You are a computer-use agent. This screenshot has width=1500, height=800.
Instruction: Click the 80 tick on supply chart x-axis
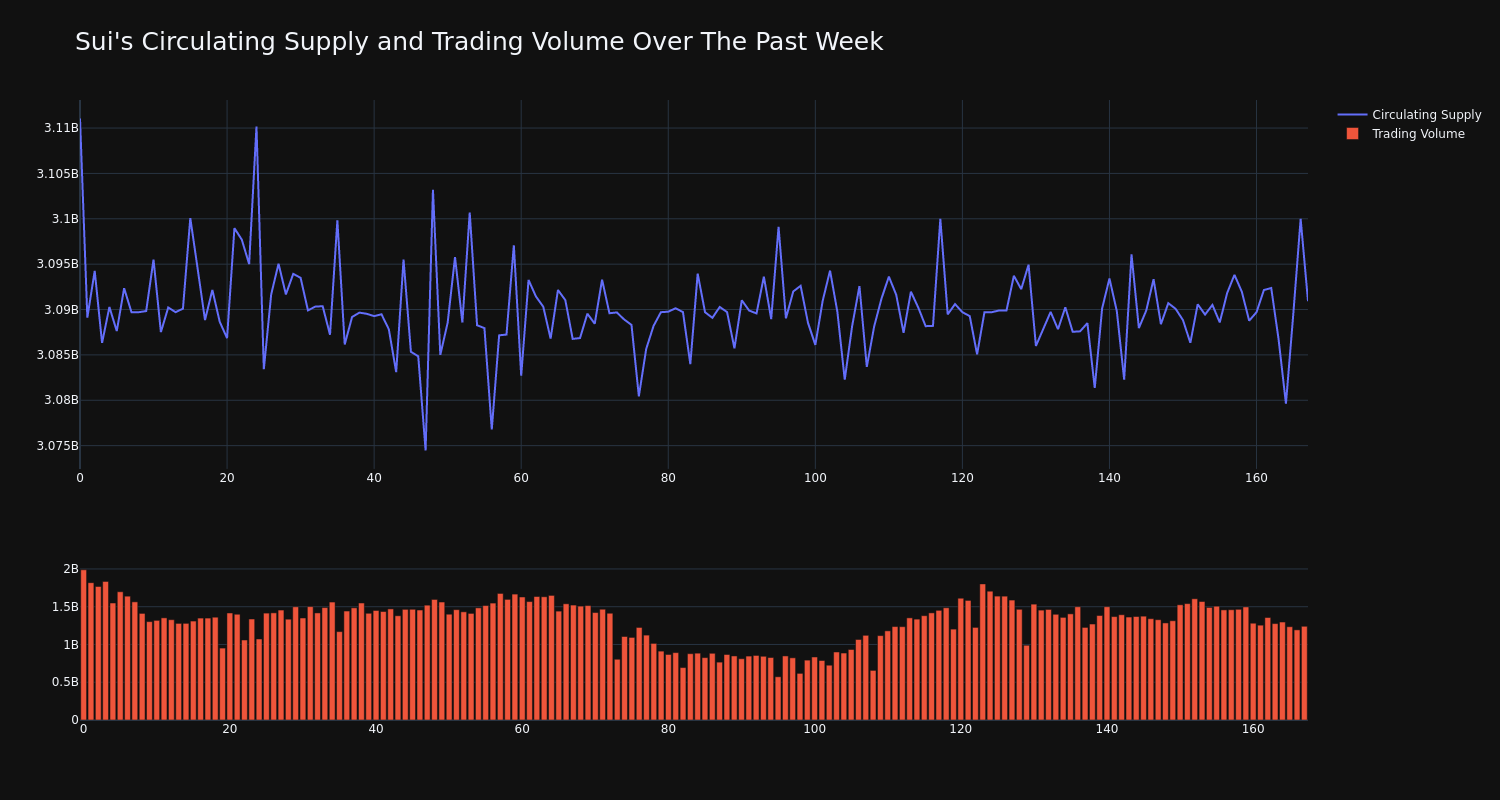click(668, 478)
